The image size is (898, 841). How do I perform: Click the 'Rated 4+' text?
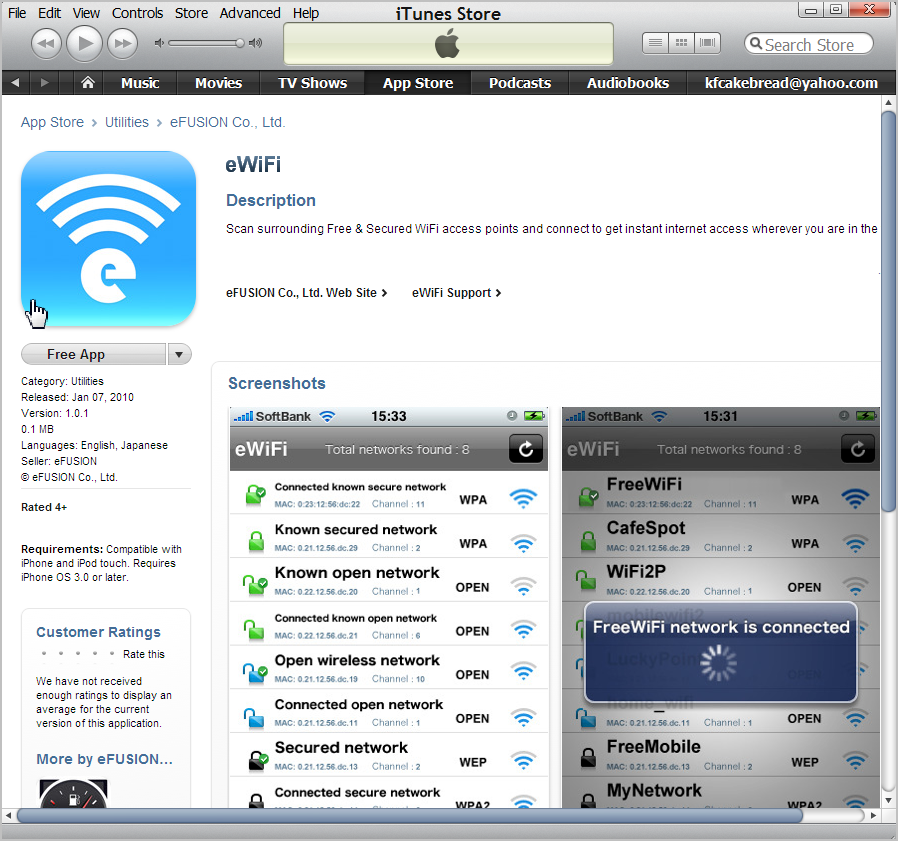pos(44,507)
